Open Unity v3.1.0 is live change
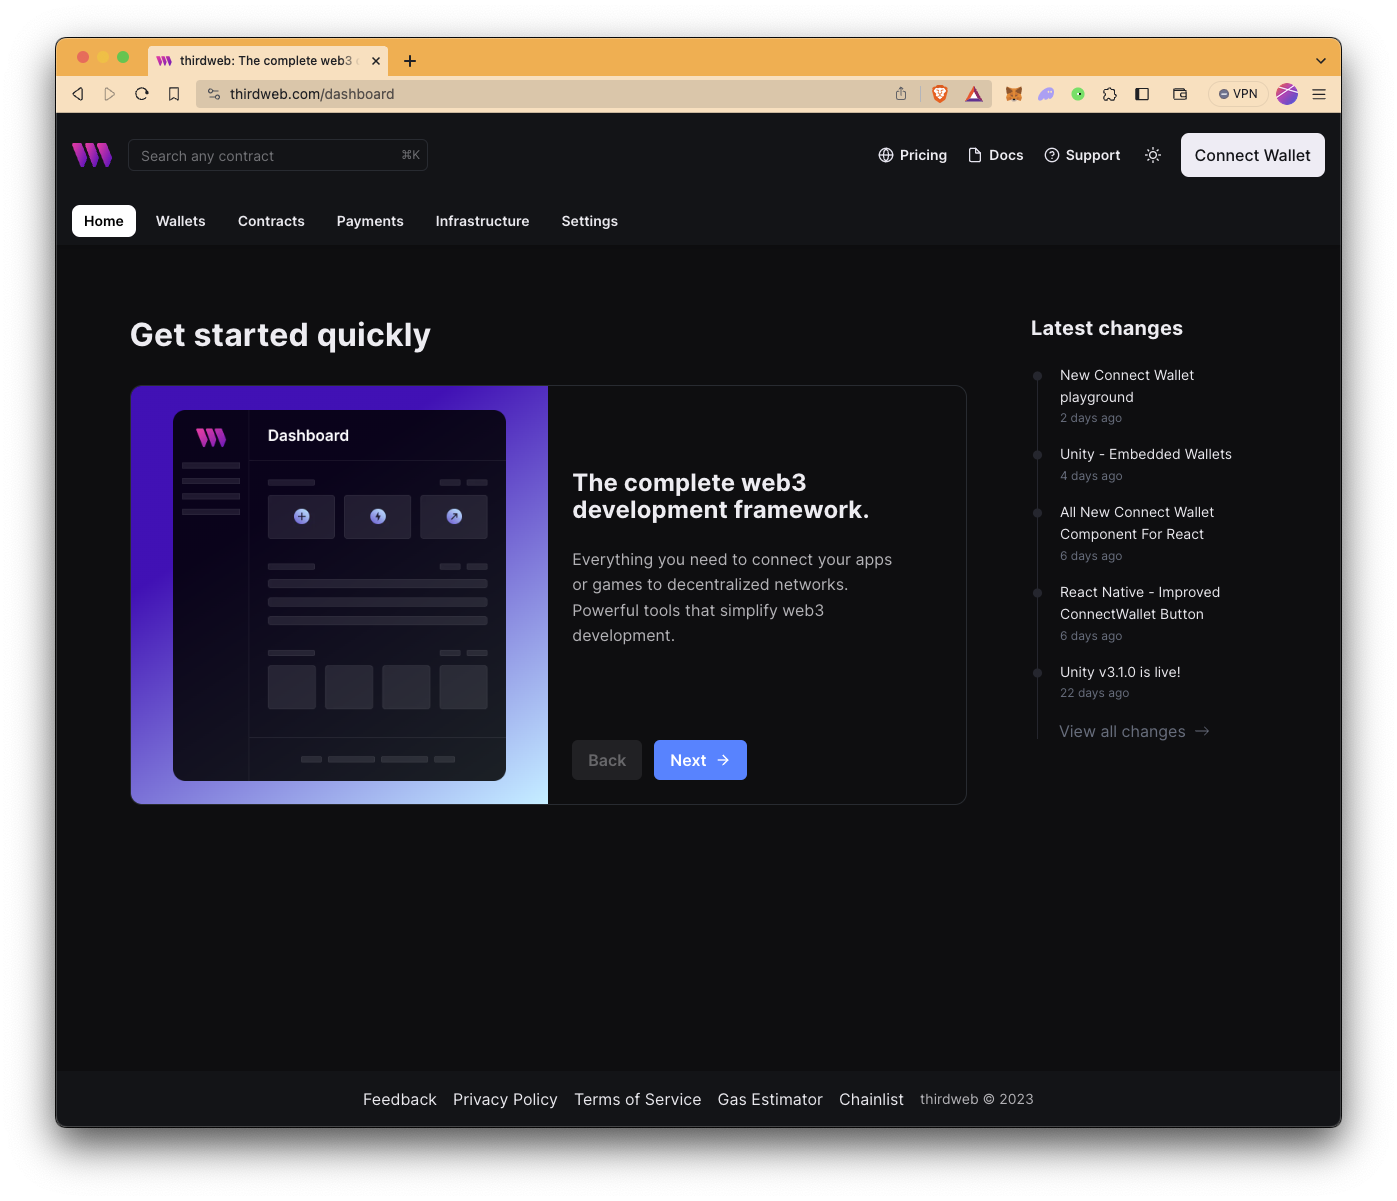 coord(1120,672)
